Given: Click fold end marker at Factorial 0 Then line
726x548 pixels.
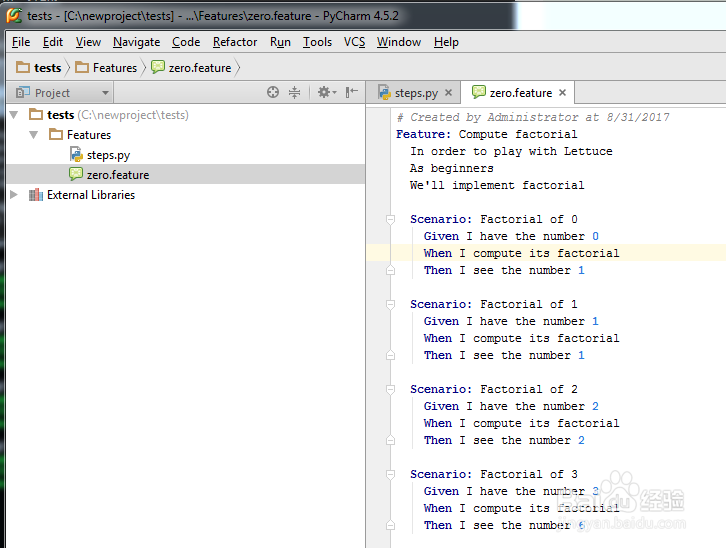Looking at the screenshot, I should point(390,270).
